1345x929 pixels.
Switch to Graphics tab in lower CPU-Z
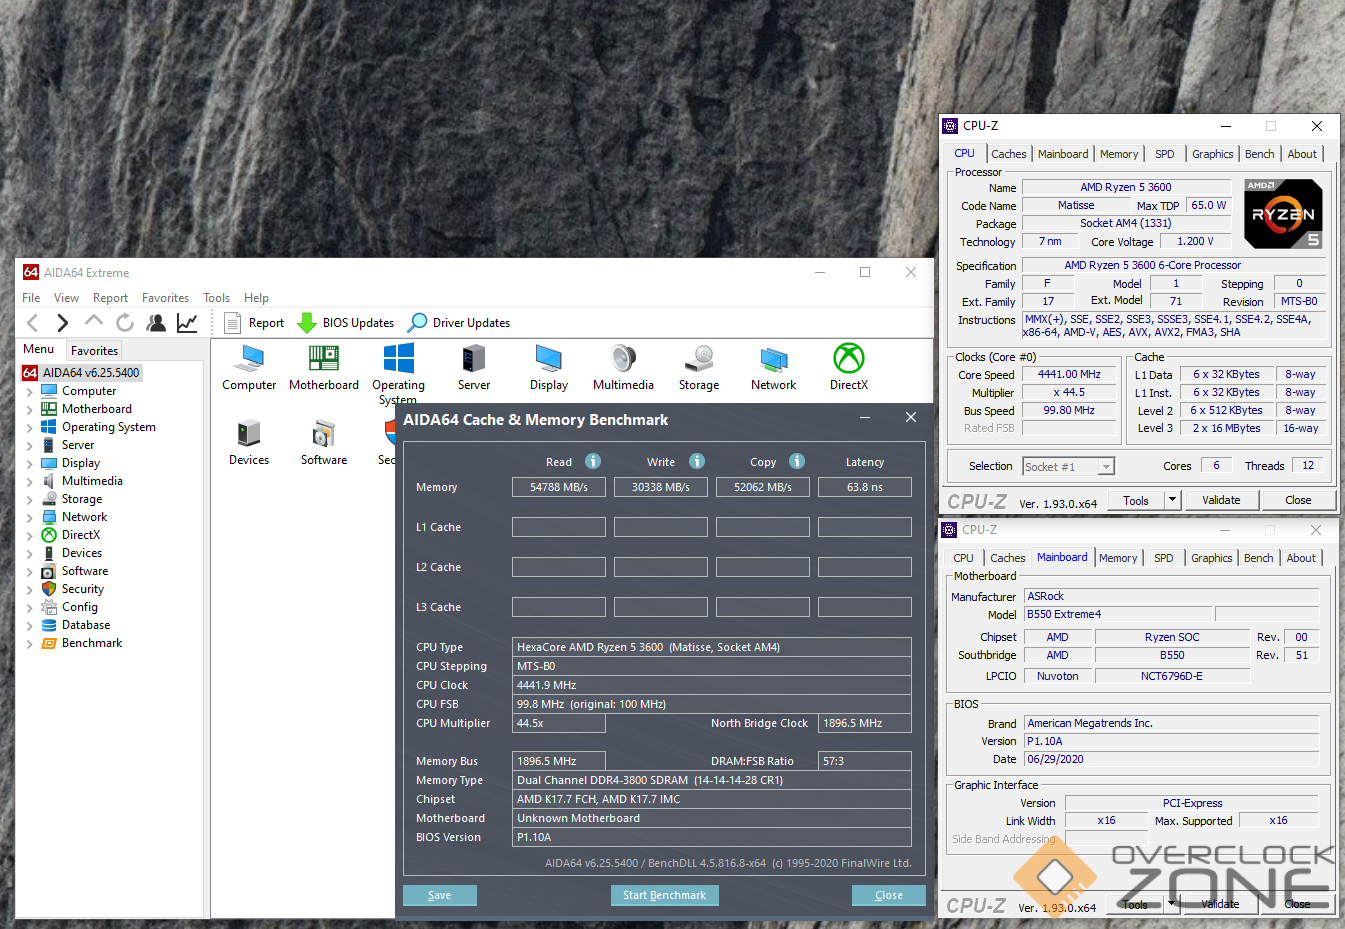point(1212,558)
